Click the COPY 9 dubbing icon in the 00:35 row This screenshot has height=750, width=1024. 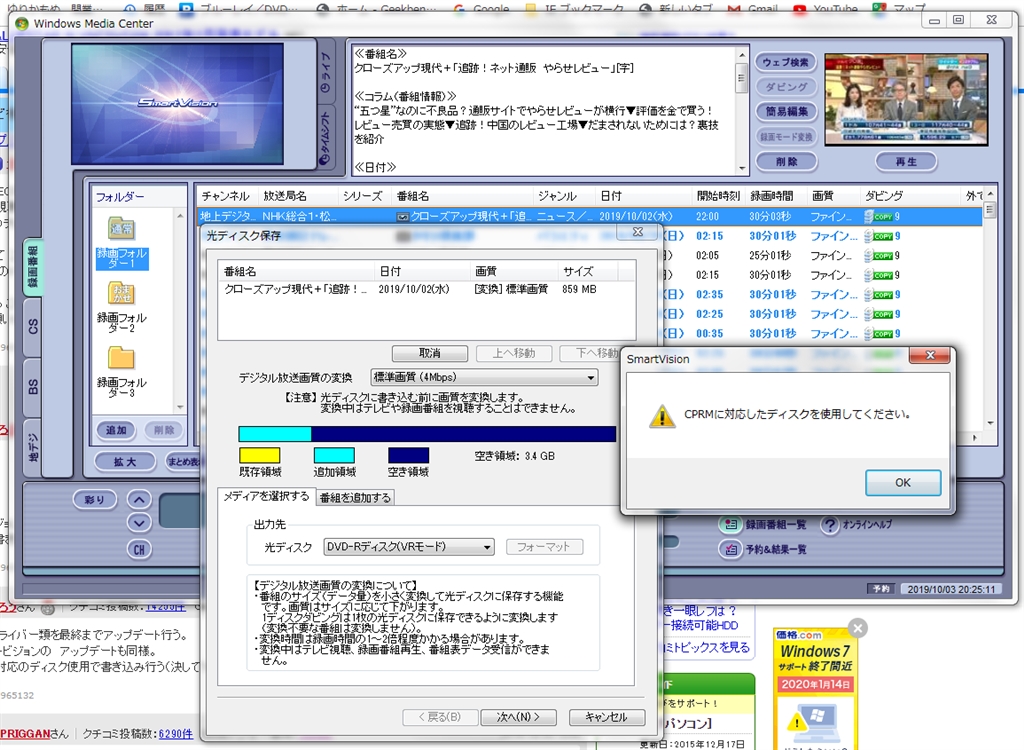882,333
